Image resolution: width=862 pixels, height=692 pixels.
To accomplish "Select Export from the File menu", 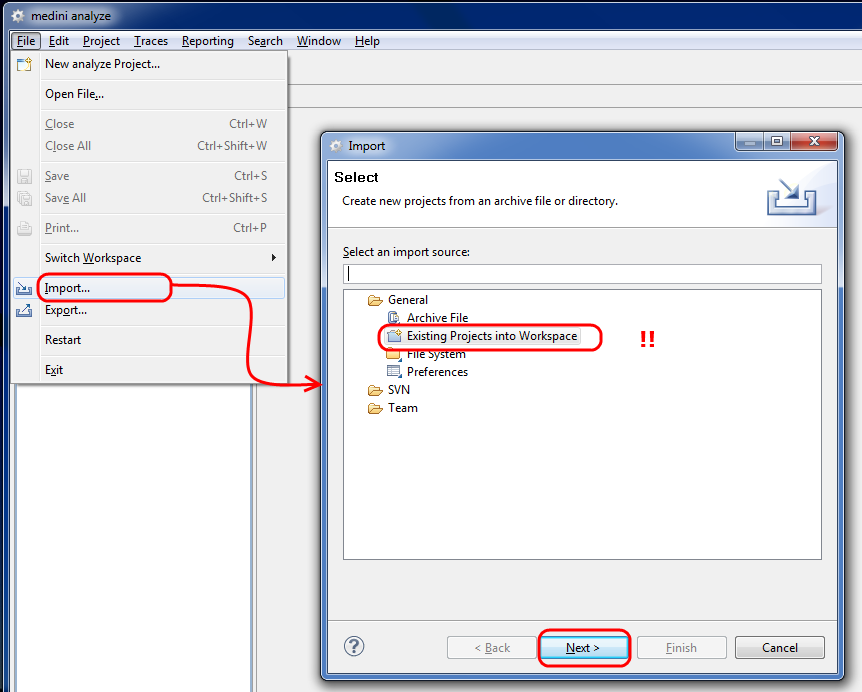I will [x=148, y=311].
